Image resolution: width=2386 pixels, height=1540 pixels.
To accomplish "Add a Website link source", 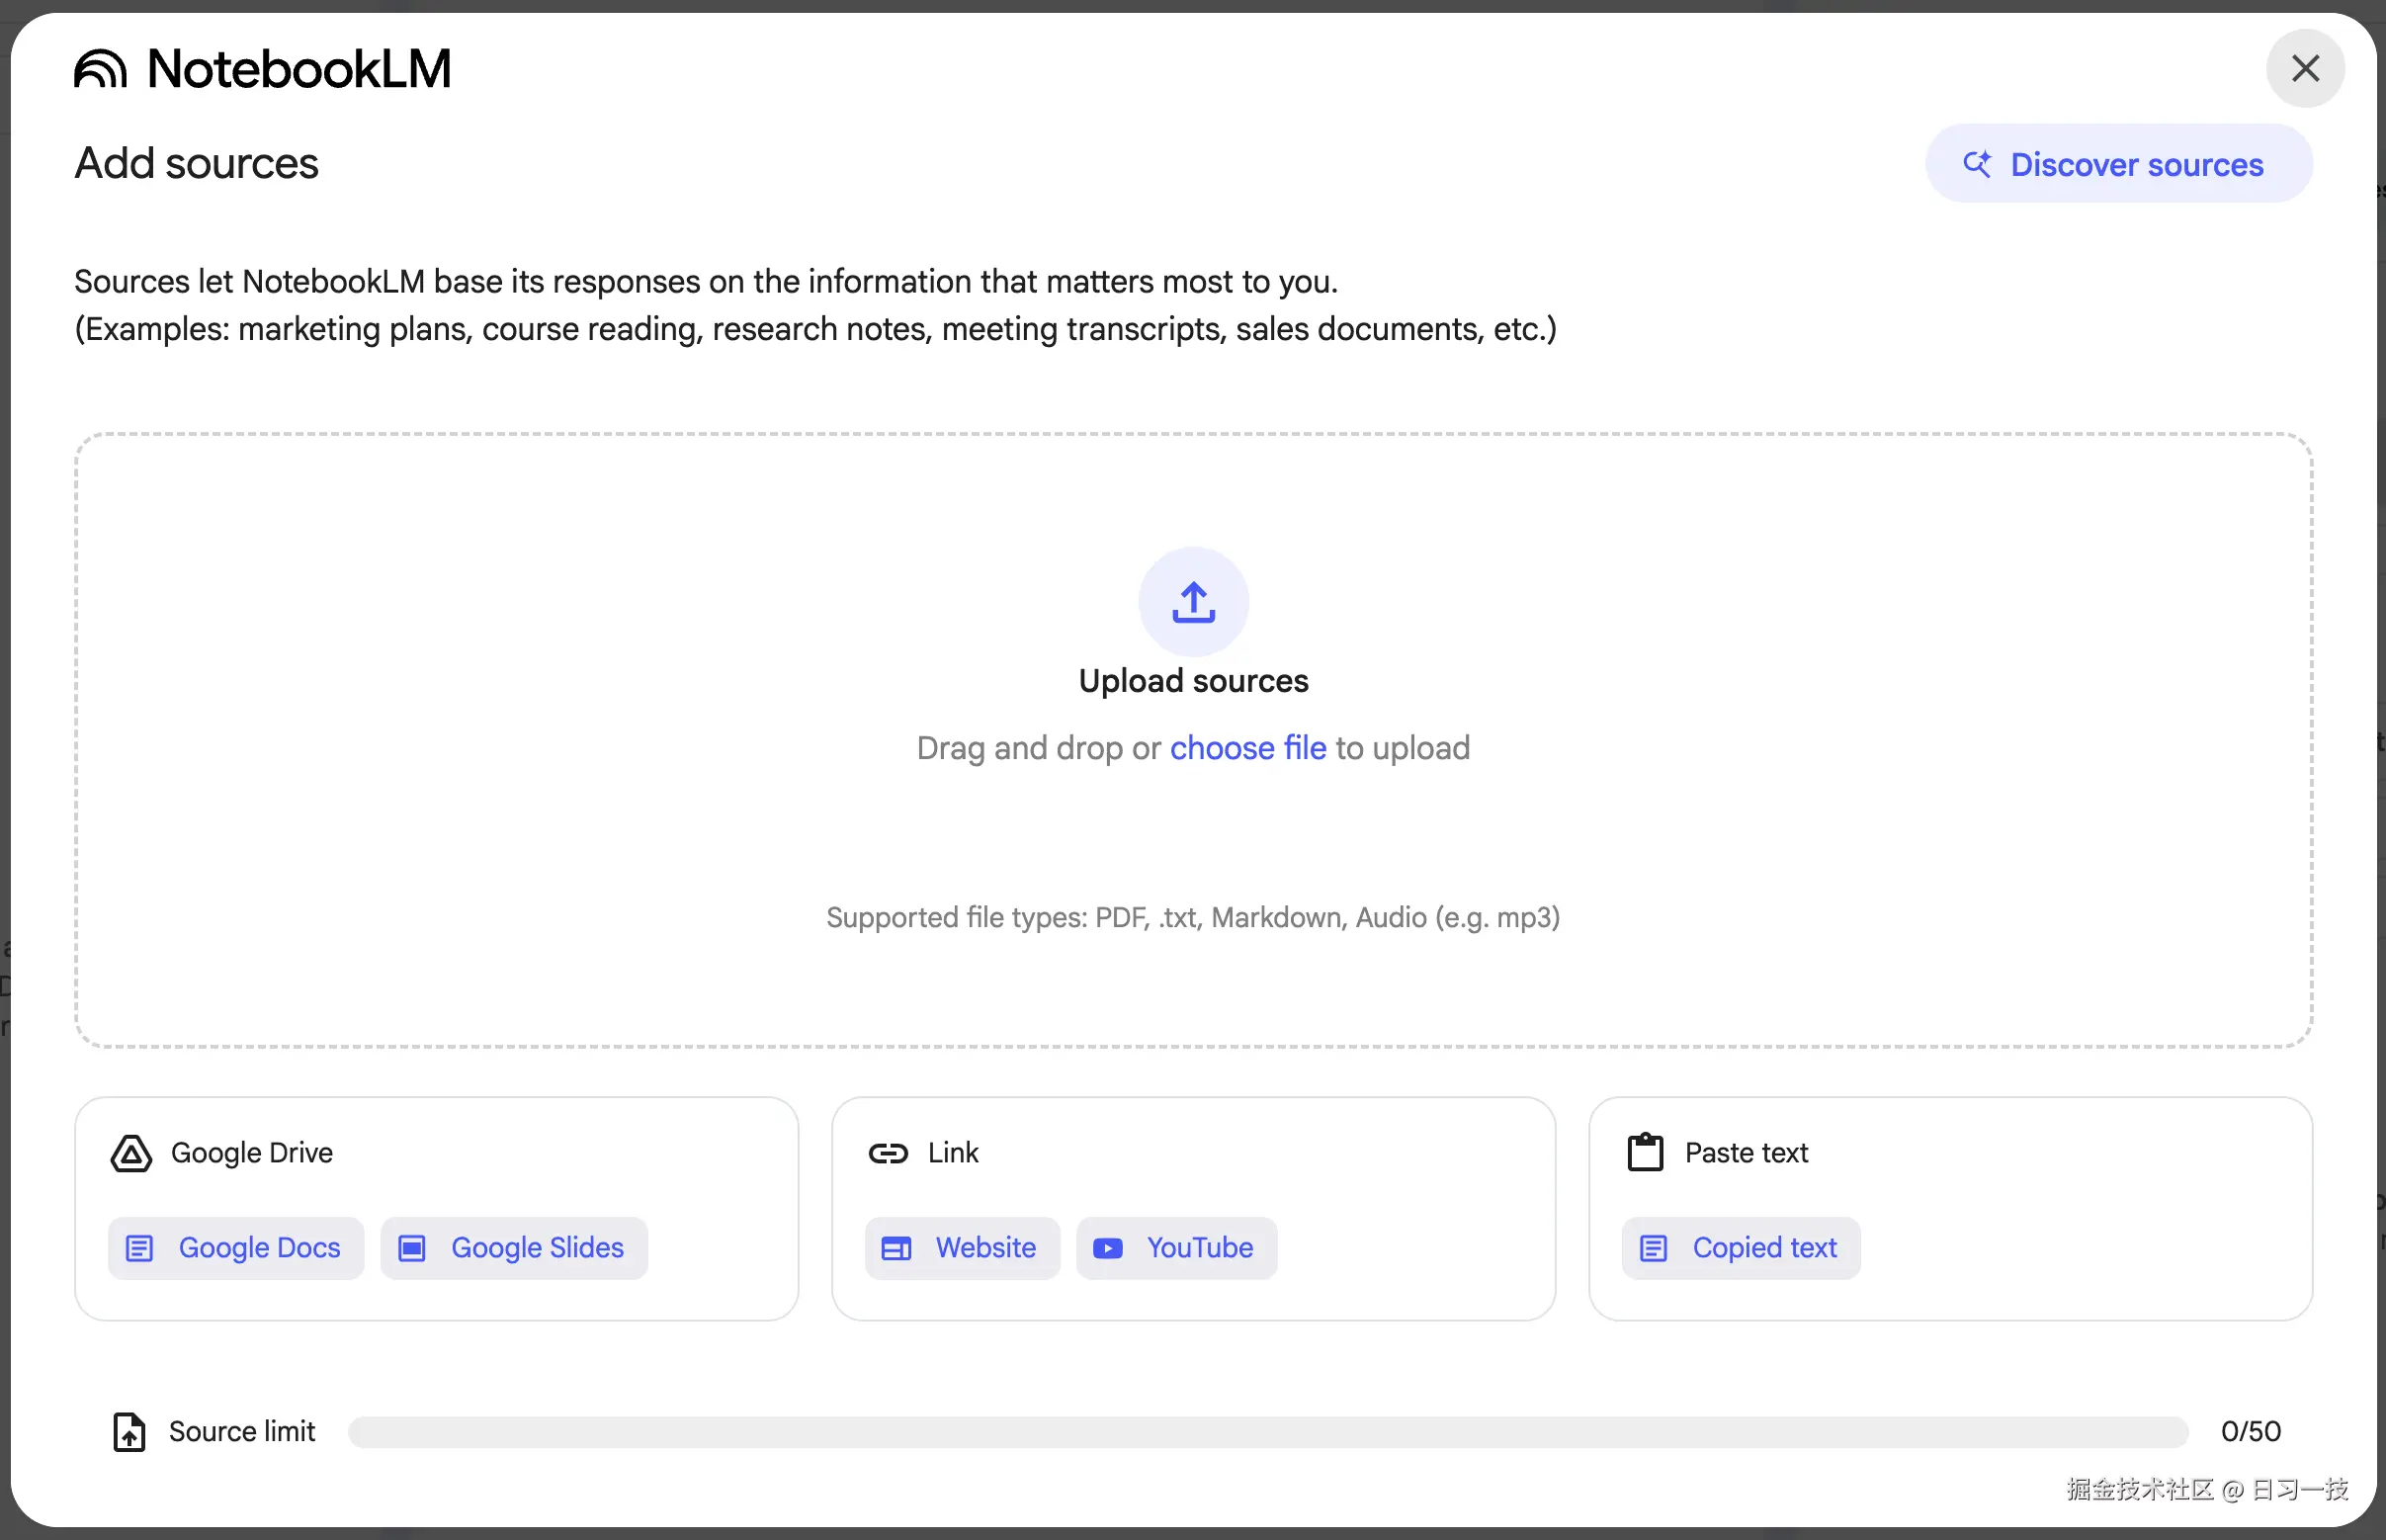I will pos(961,1248).
